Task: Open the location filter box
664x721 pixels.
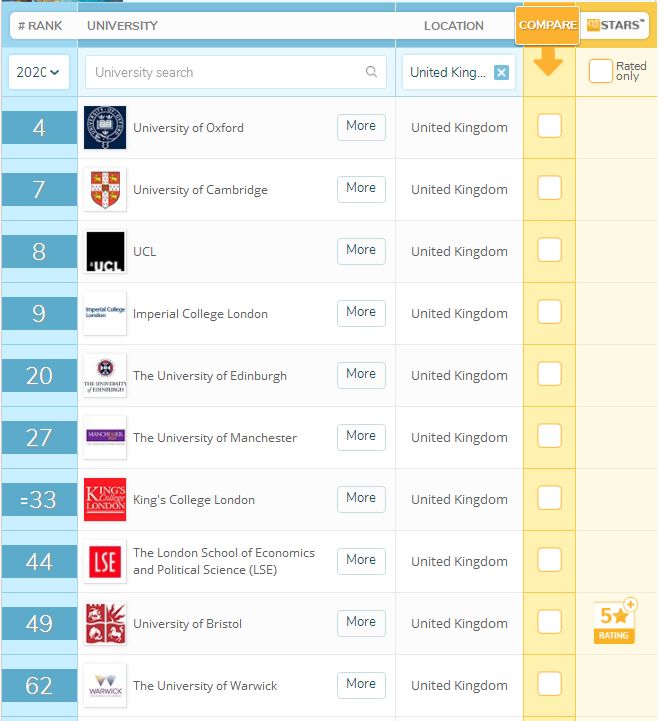Action: (x=458, y=72)
